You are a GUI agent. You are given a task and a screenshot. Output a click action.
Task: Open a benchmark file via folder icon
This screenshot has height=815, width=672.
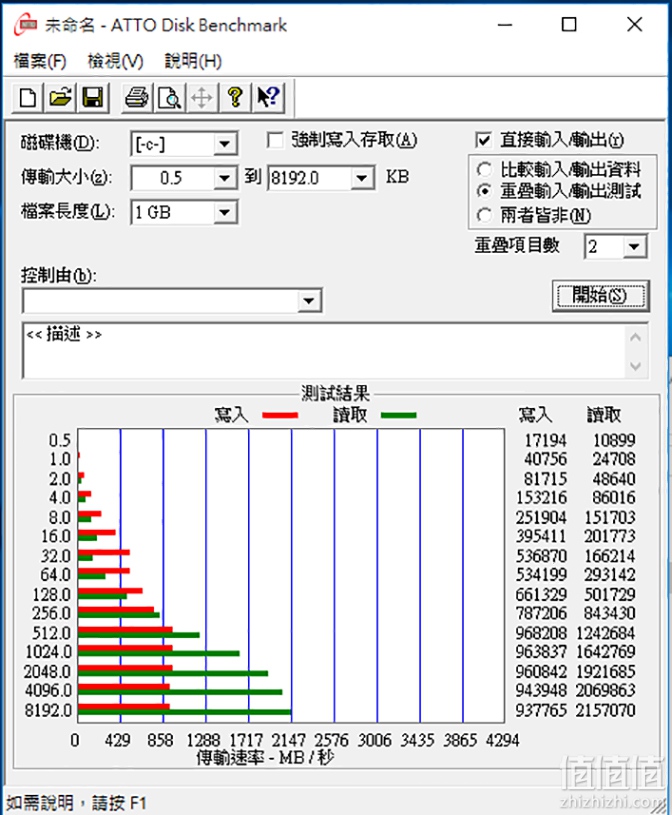tap(60, 97)
